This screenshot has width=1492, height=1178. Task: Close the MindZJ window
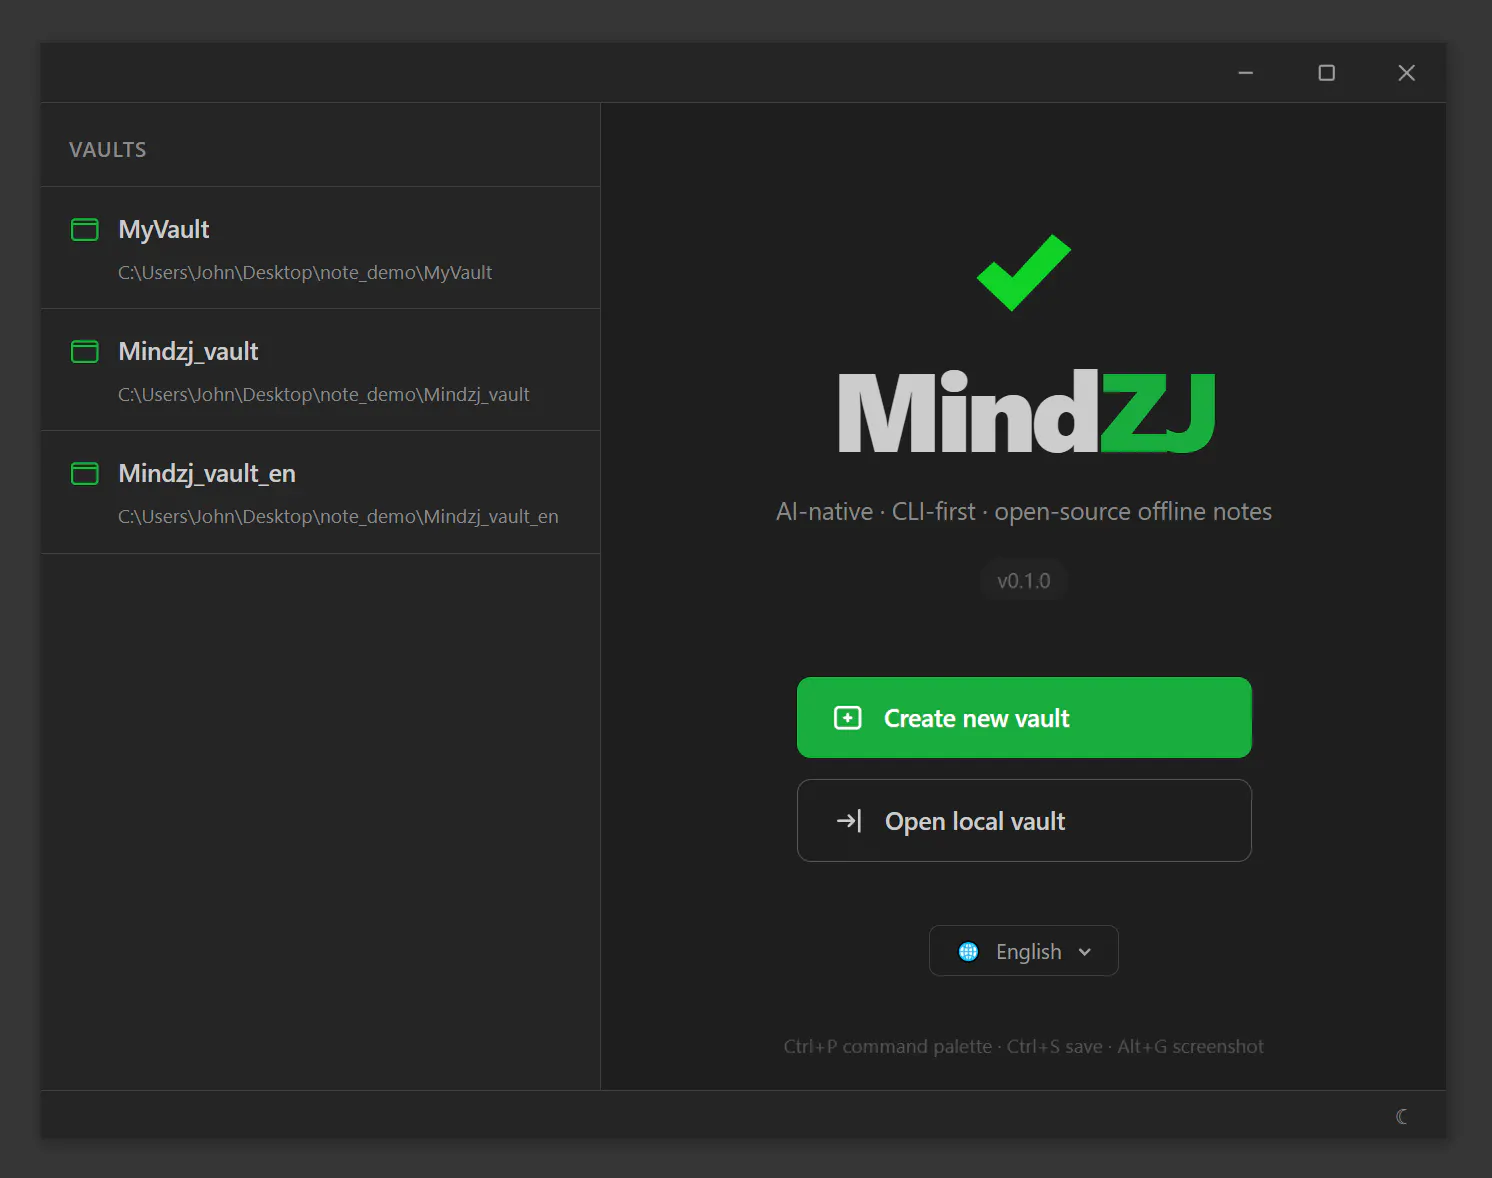coord(1407,73)
